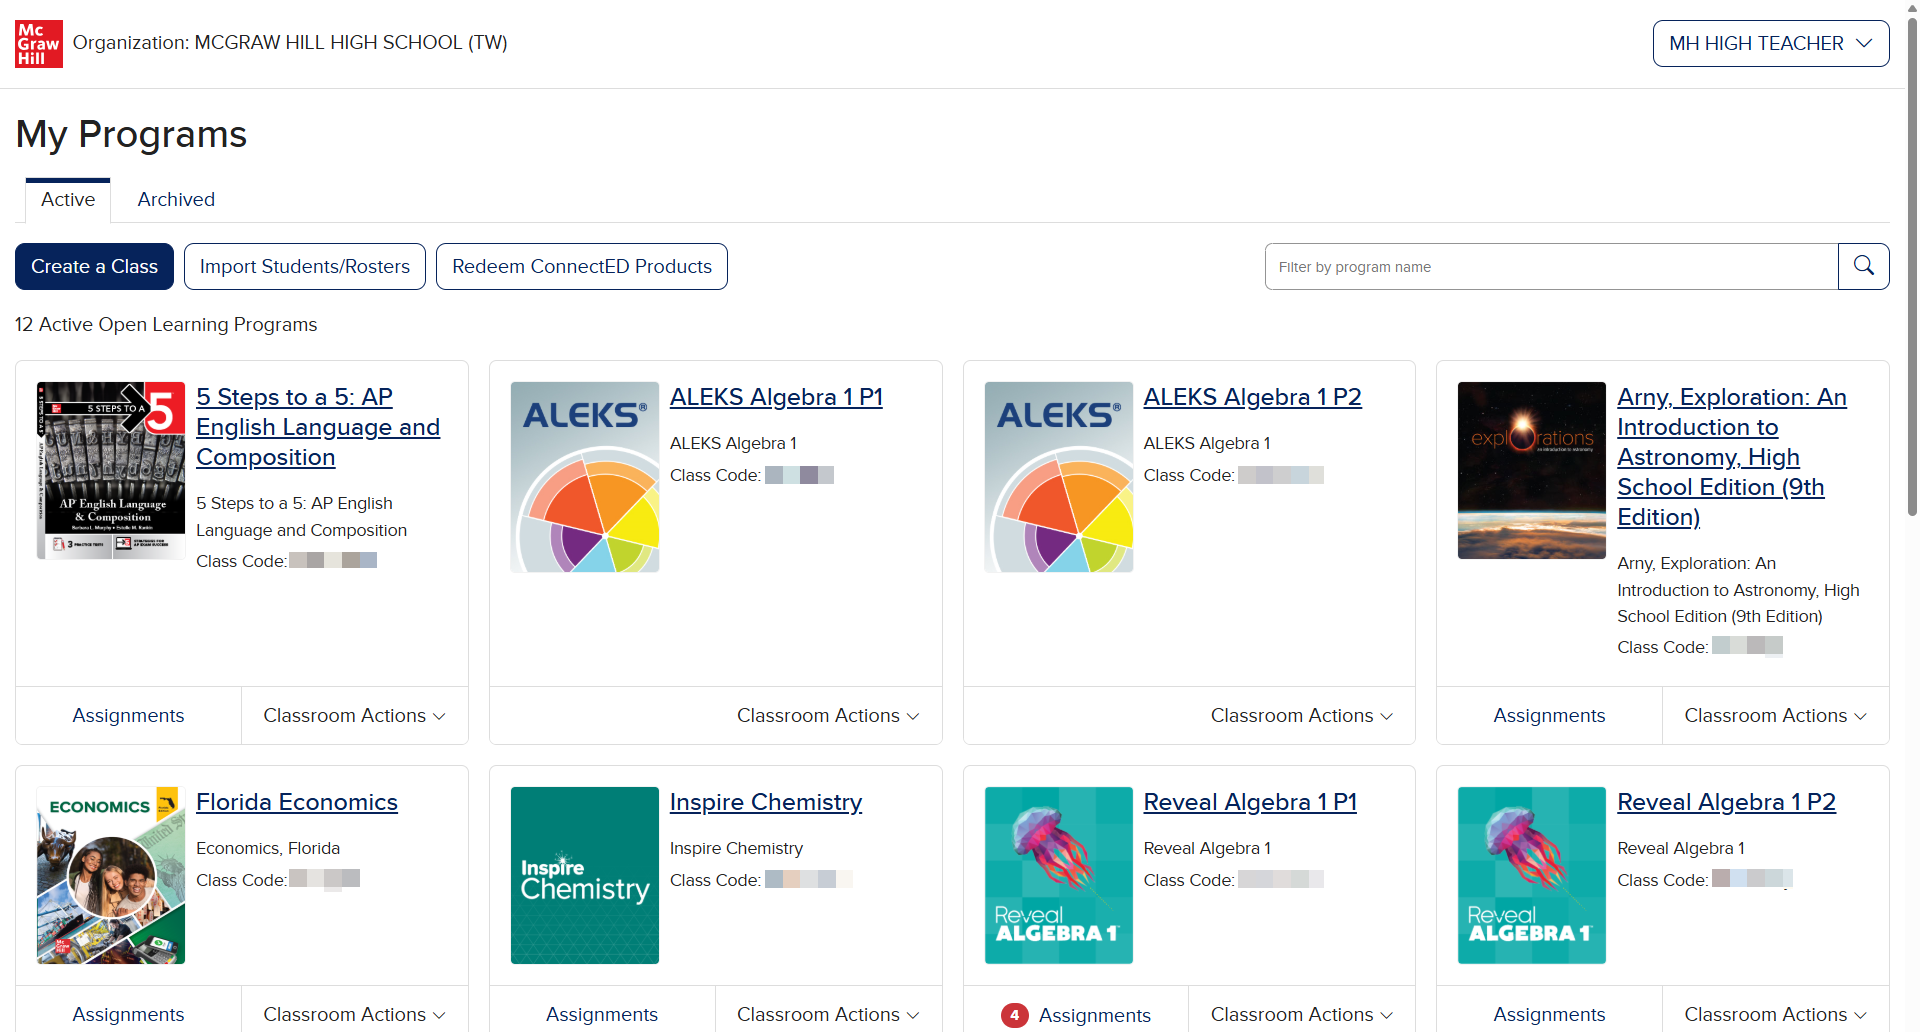
Task: Click the Inspire Chemistry cover thumbnail
Action: tap(585, 875)
